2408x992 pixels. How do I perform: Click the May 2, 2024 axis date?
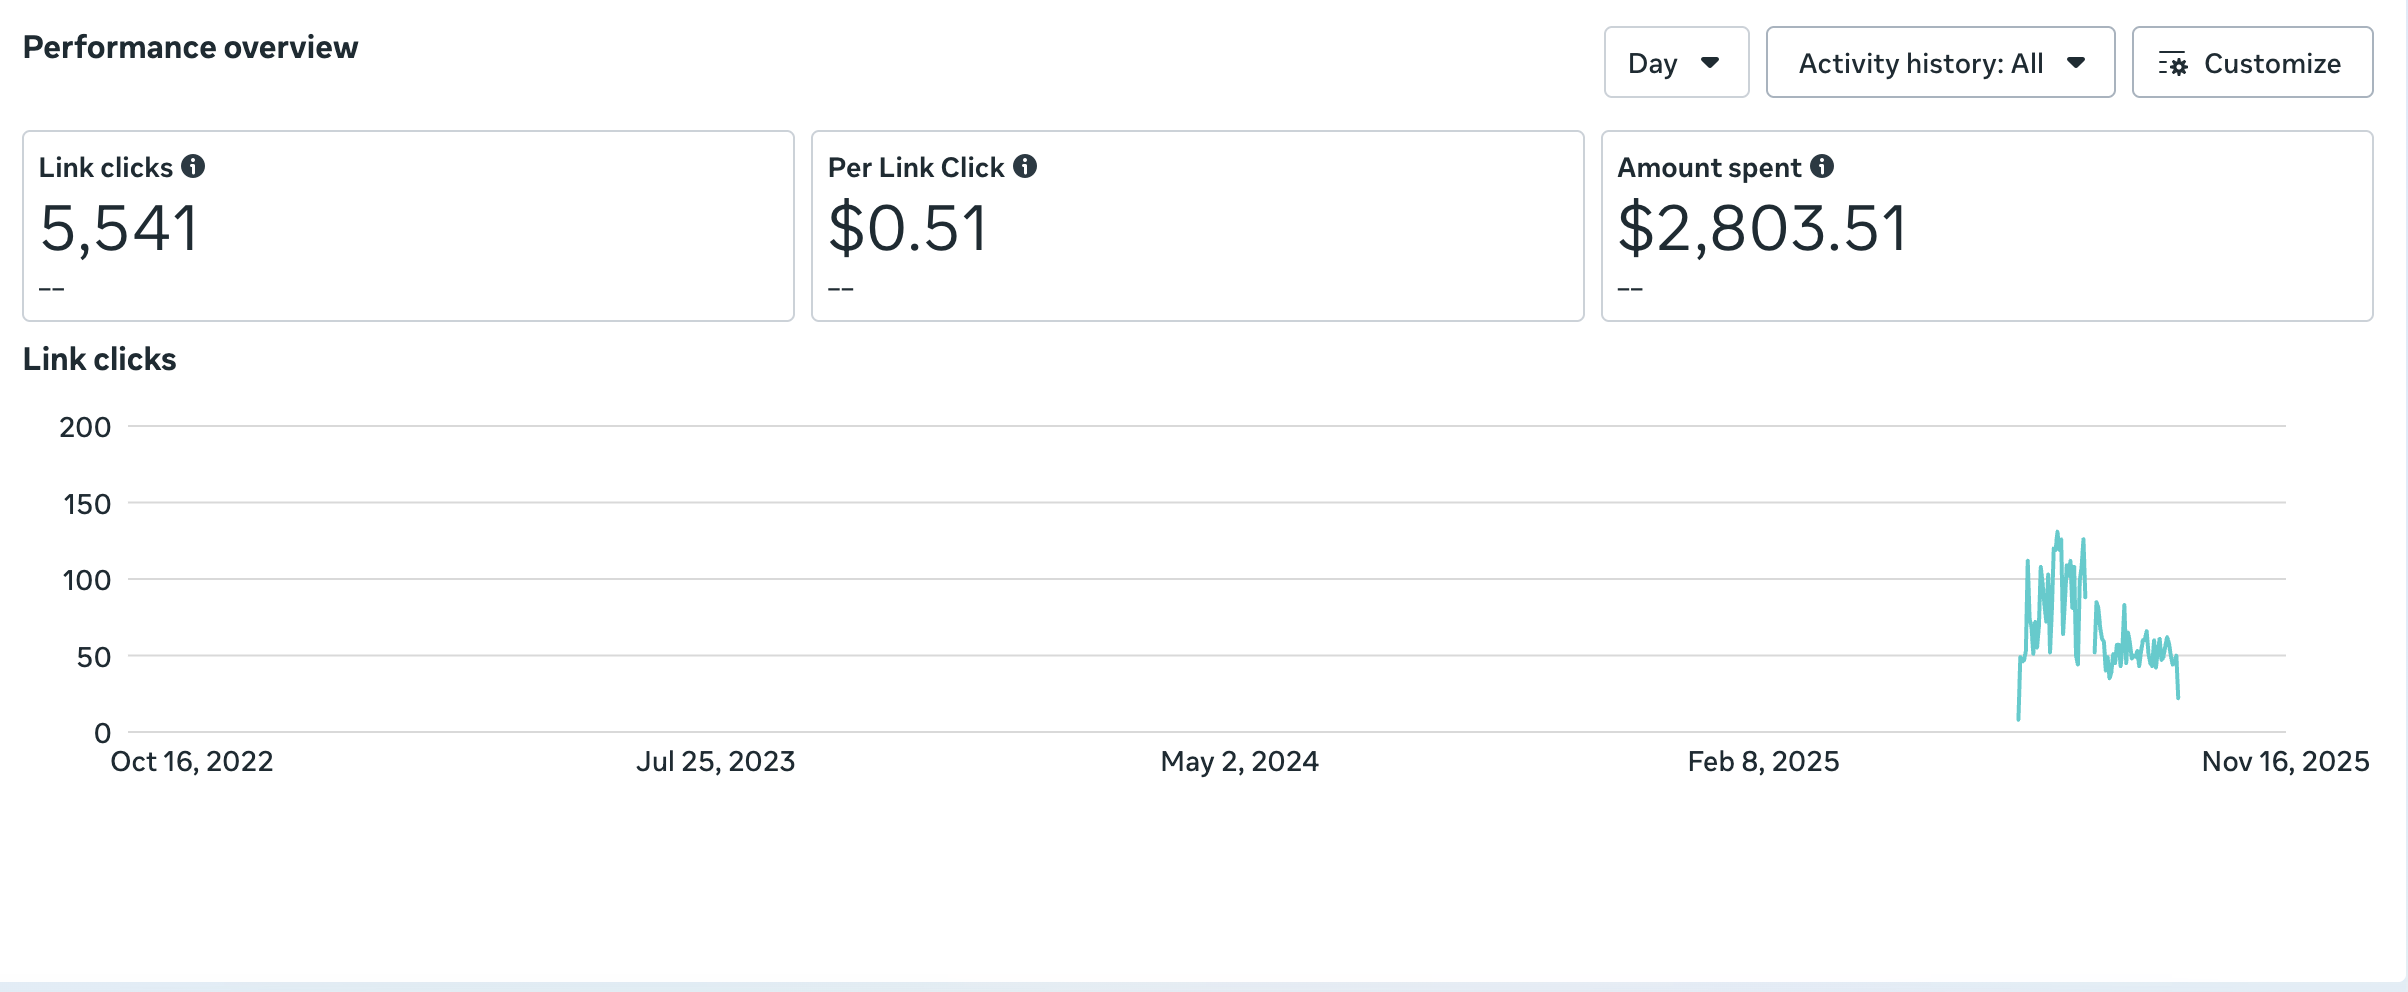pyautogui.click(x=1239, y=762)
